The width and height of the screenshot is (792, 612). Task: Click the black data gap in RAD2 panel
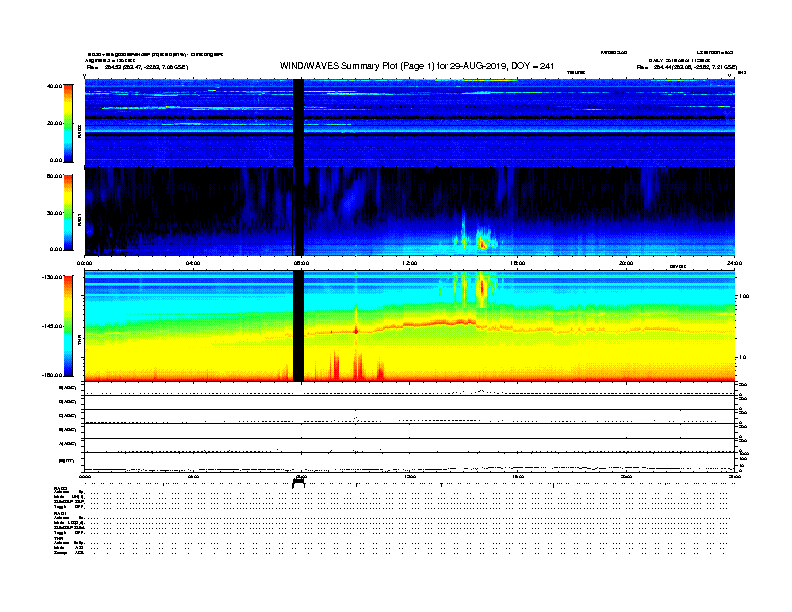(x=299, y=123)
